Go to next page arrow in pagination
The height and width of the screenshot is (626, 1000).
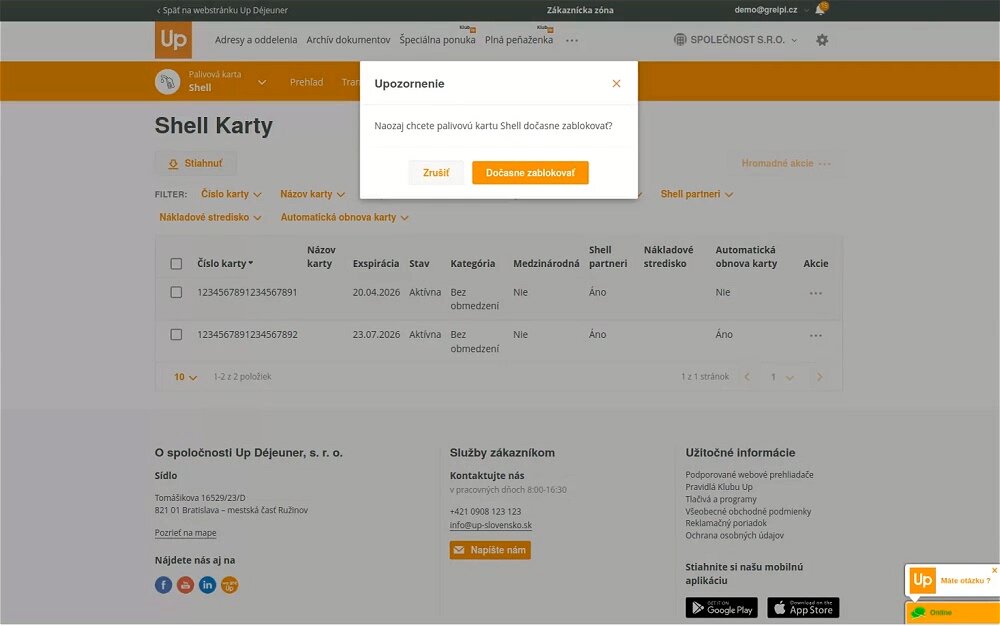(820, 377)
